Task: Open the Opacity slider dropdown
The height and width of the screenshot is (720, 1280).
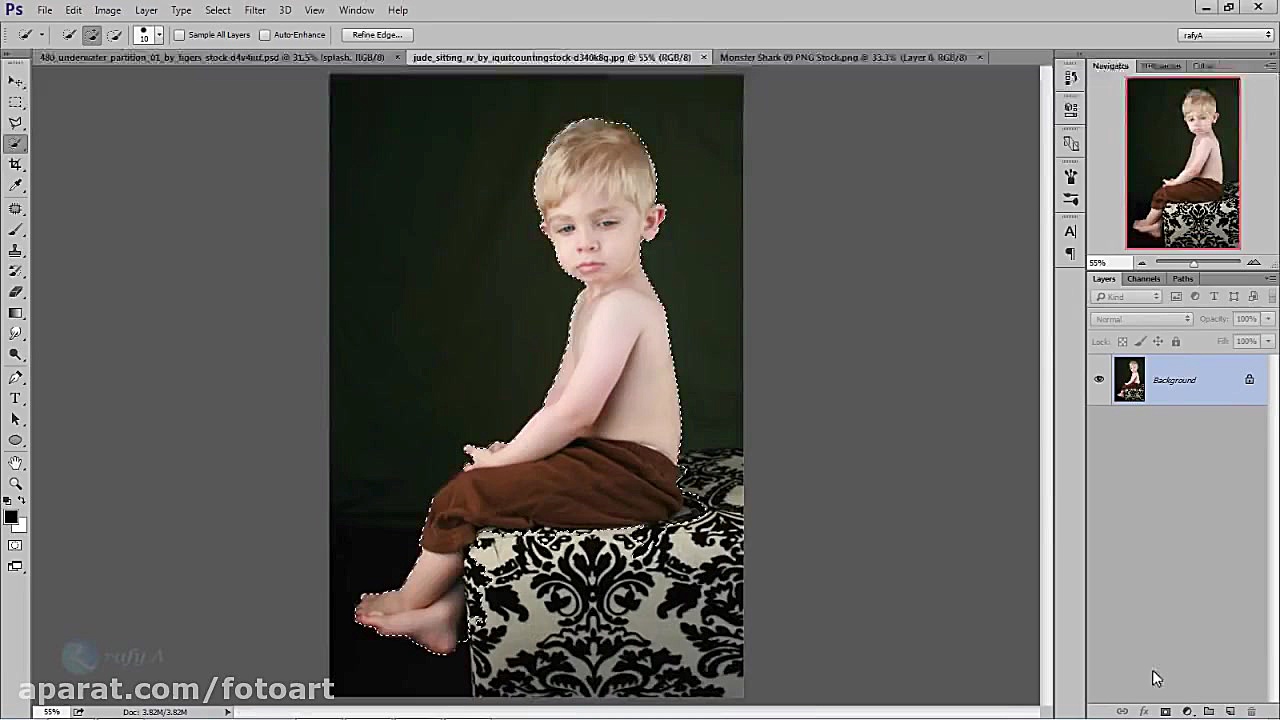Action: (x=1268, y=319)
